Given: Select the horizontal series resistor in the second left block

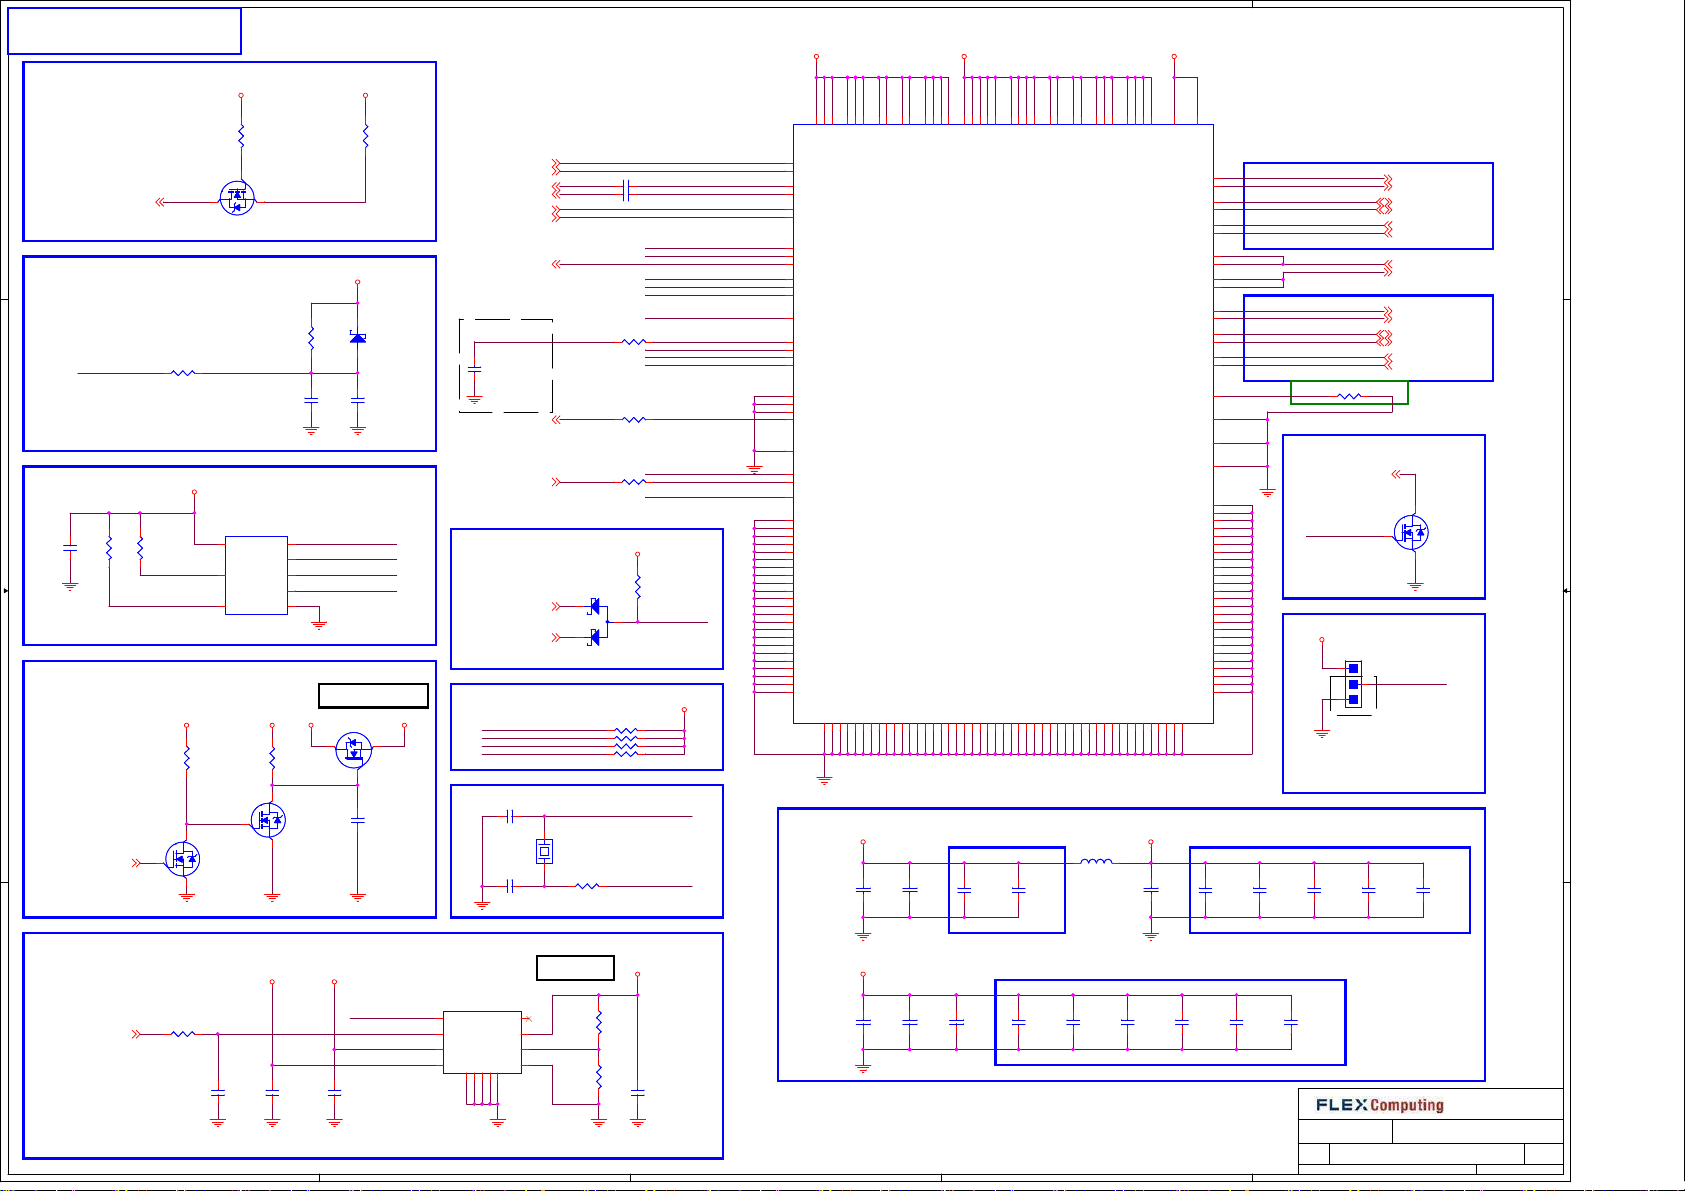Looking at the screenshot, I should (183, 373).
